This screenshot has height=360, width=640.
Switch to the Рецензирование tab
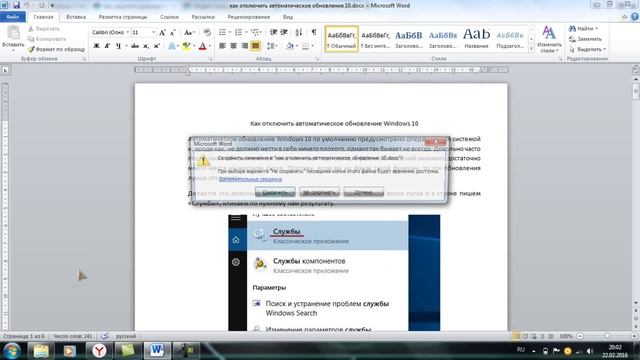[x=249, y=17]
